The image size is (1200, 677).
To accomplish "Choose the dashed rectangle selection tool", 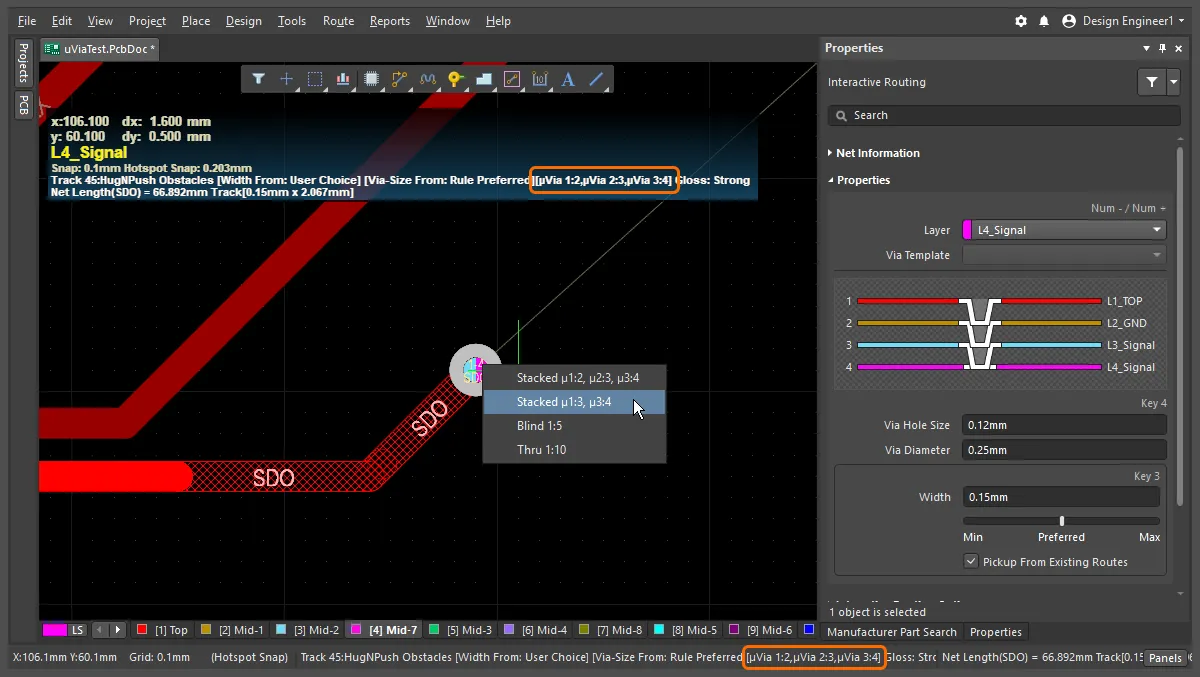I will point(315,79).
